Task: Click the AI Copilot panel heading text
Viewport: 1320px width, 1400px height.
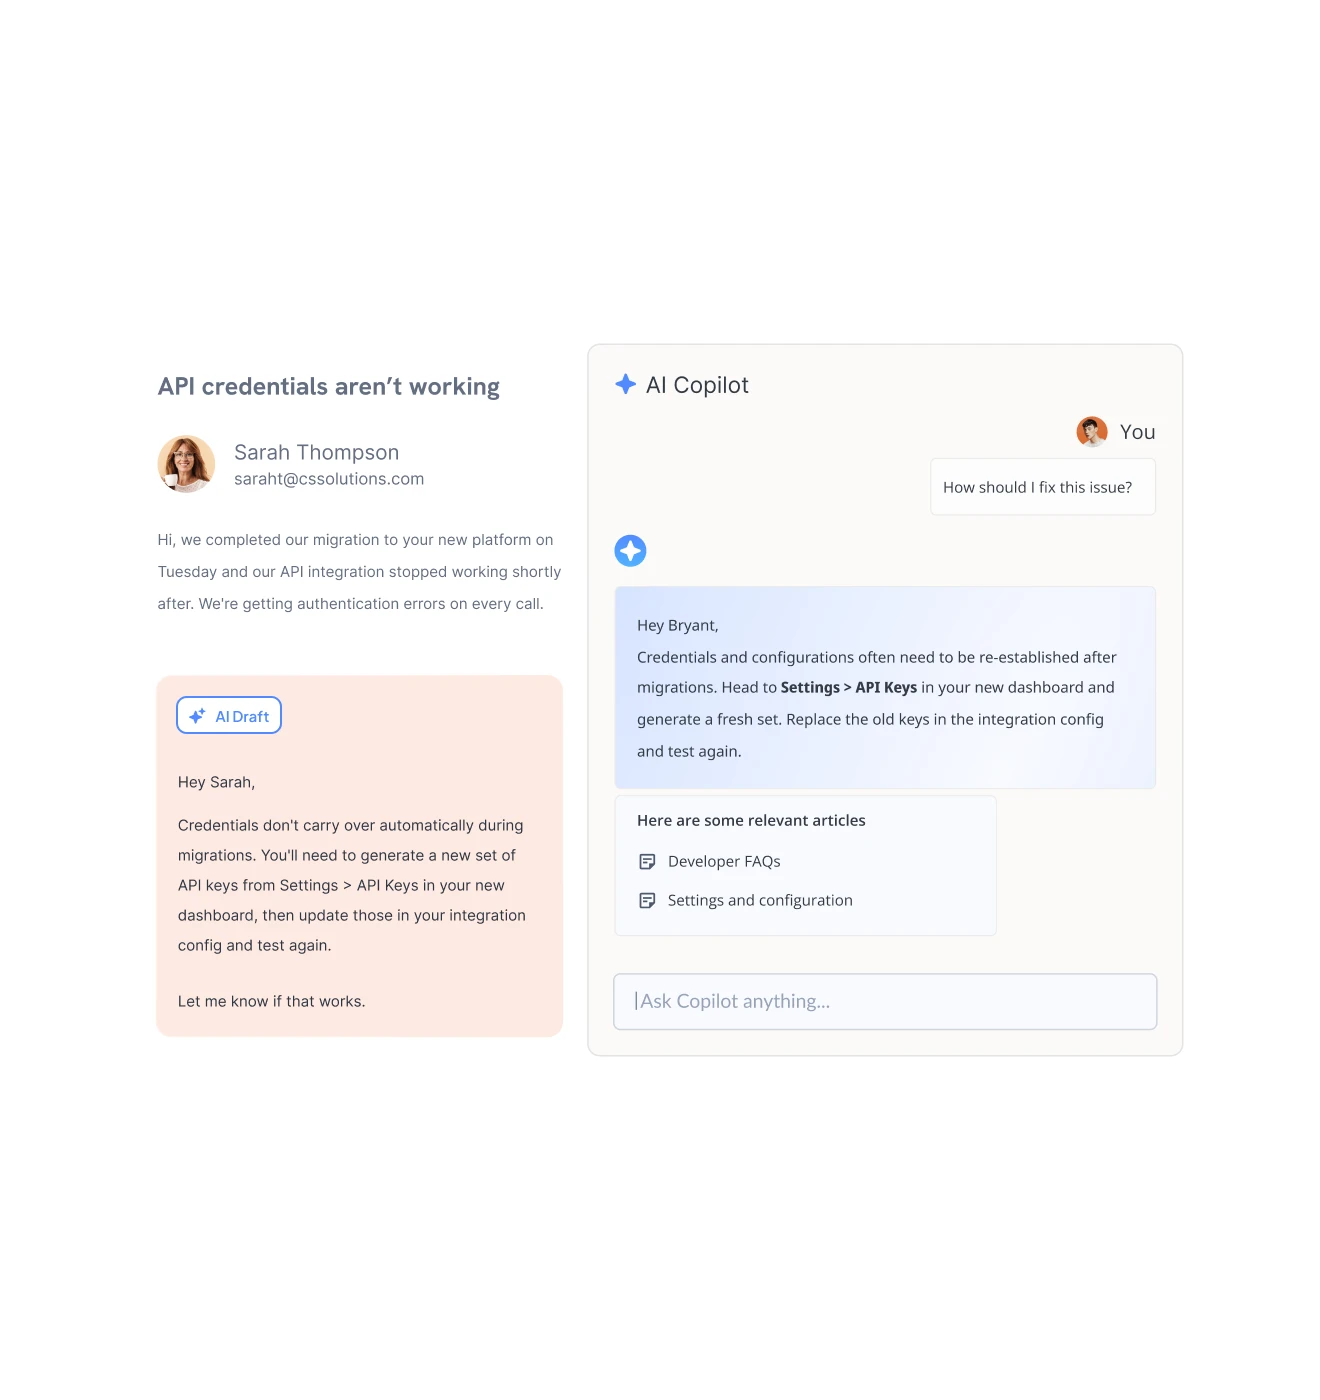Action: (697, 385)
